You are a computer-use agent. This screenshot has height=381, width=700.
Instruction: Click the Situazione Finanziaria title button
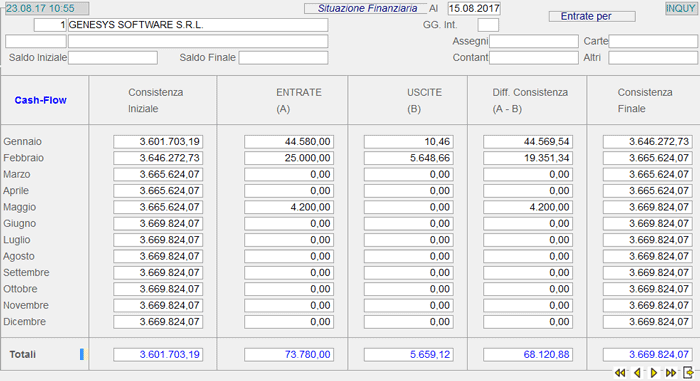365,8
